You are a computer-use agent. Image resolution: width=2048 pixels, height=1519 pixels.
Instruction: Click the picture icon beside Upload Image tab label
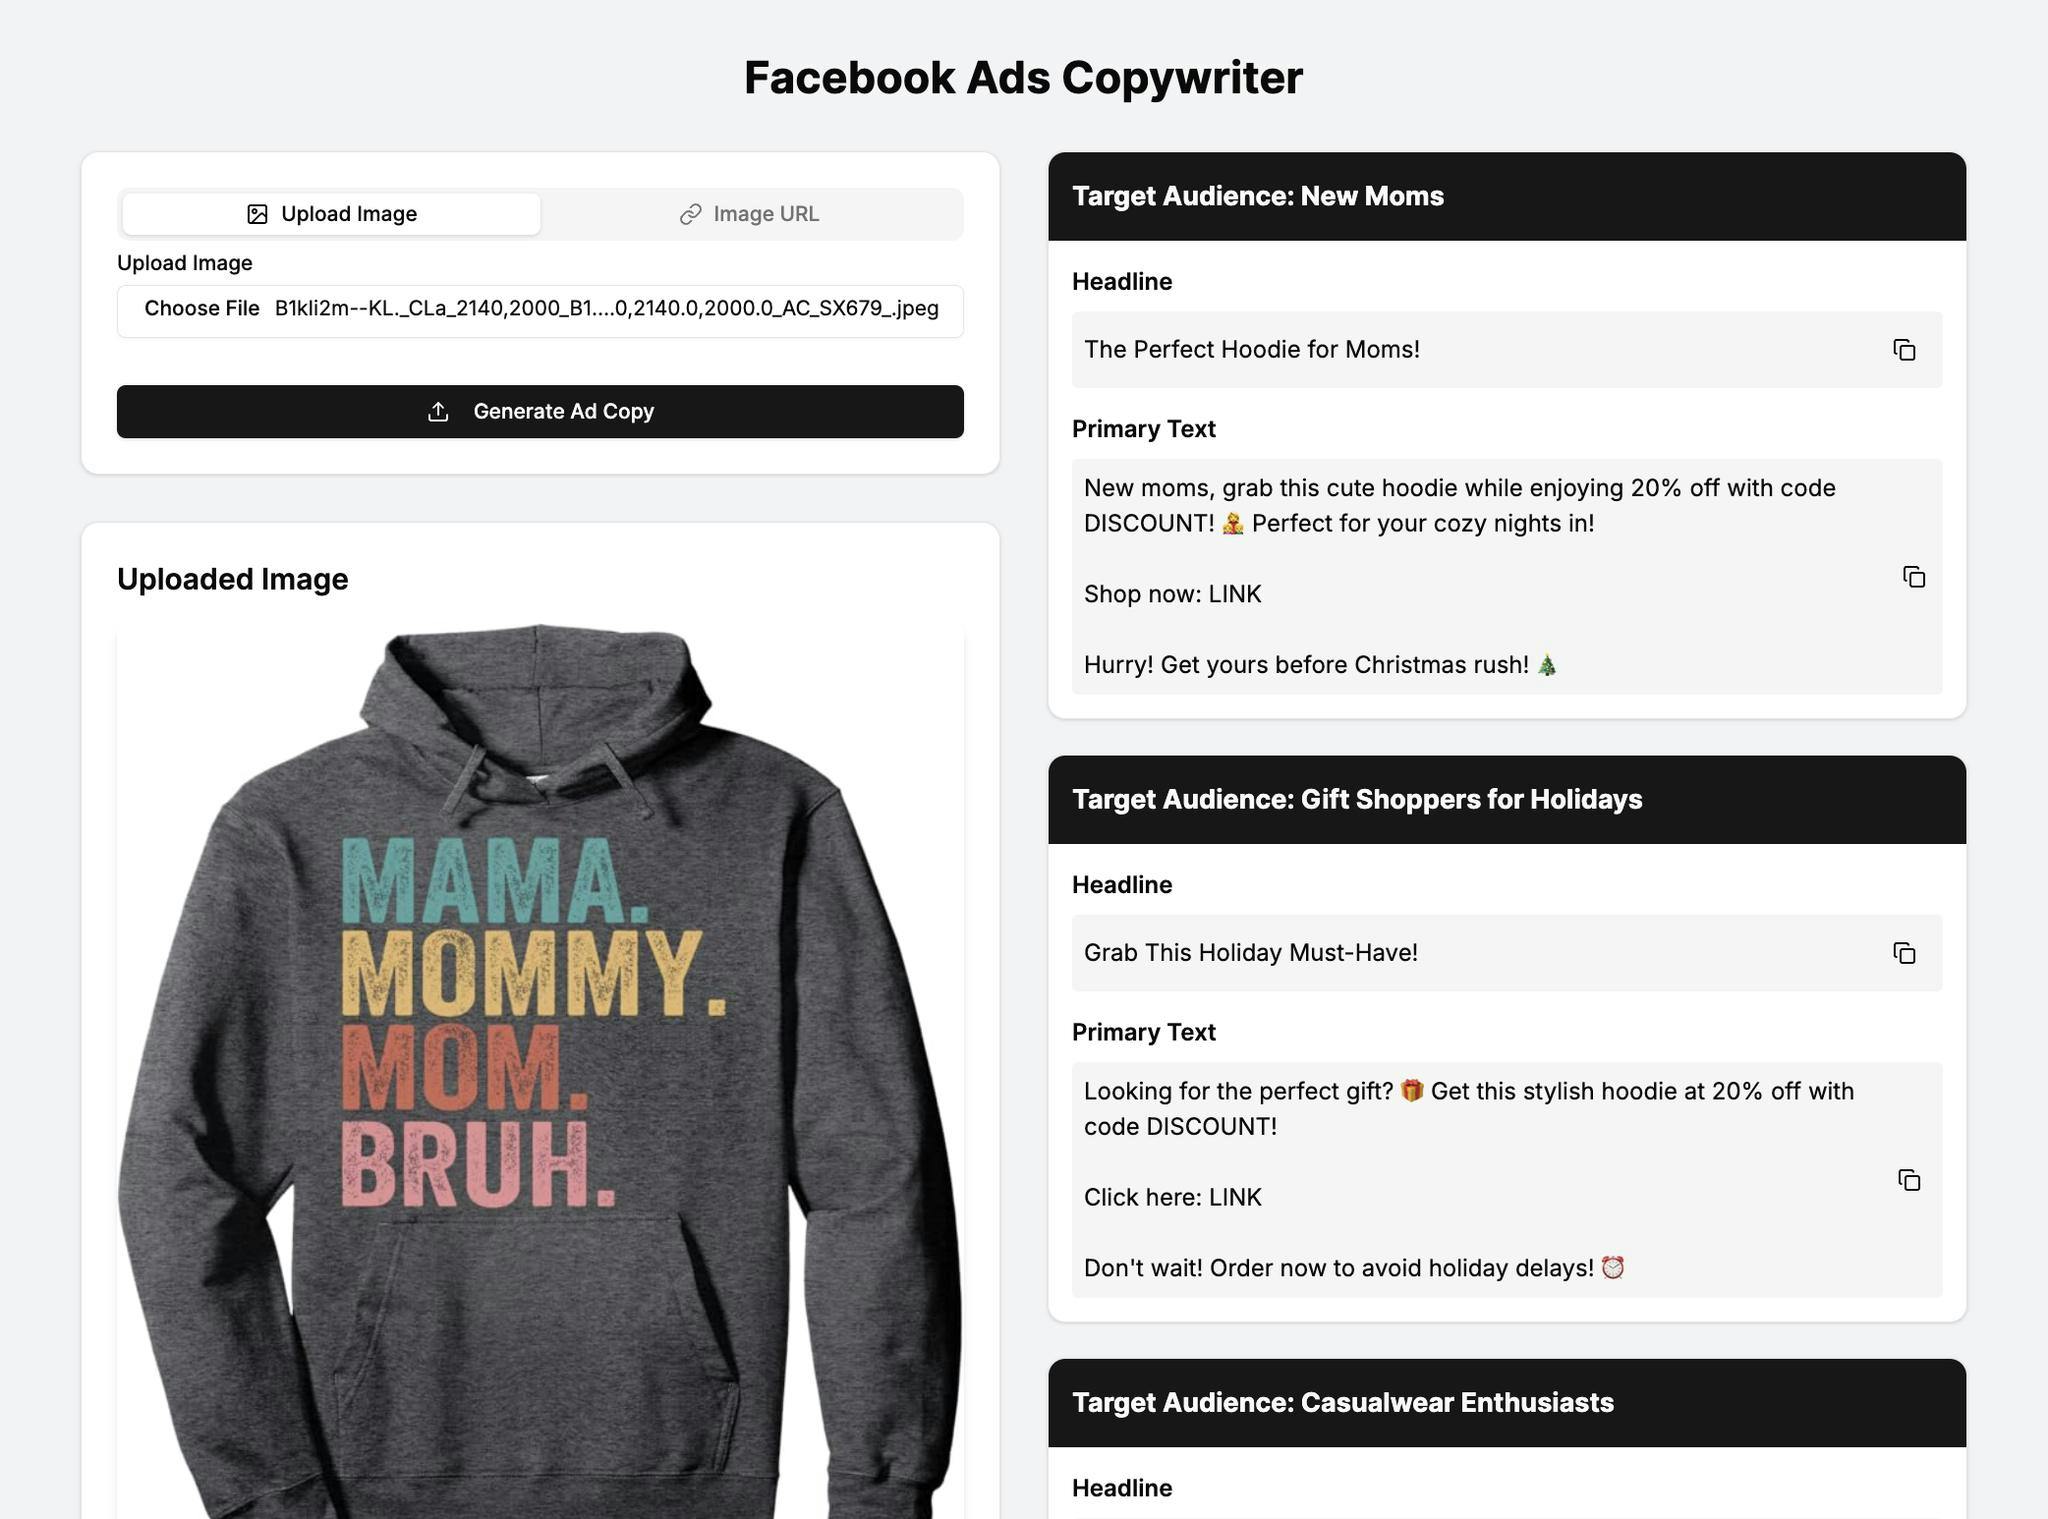point(257,214)
